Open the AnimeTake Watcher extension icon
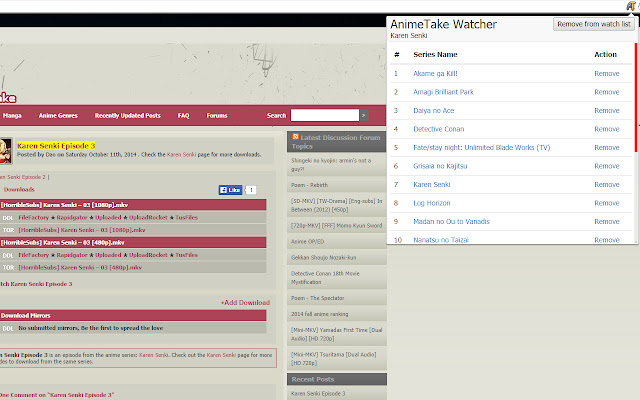640x400 pixels. [631, 6]
